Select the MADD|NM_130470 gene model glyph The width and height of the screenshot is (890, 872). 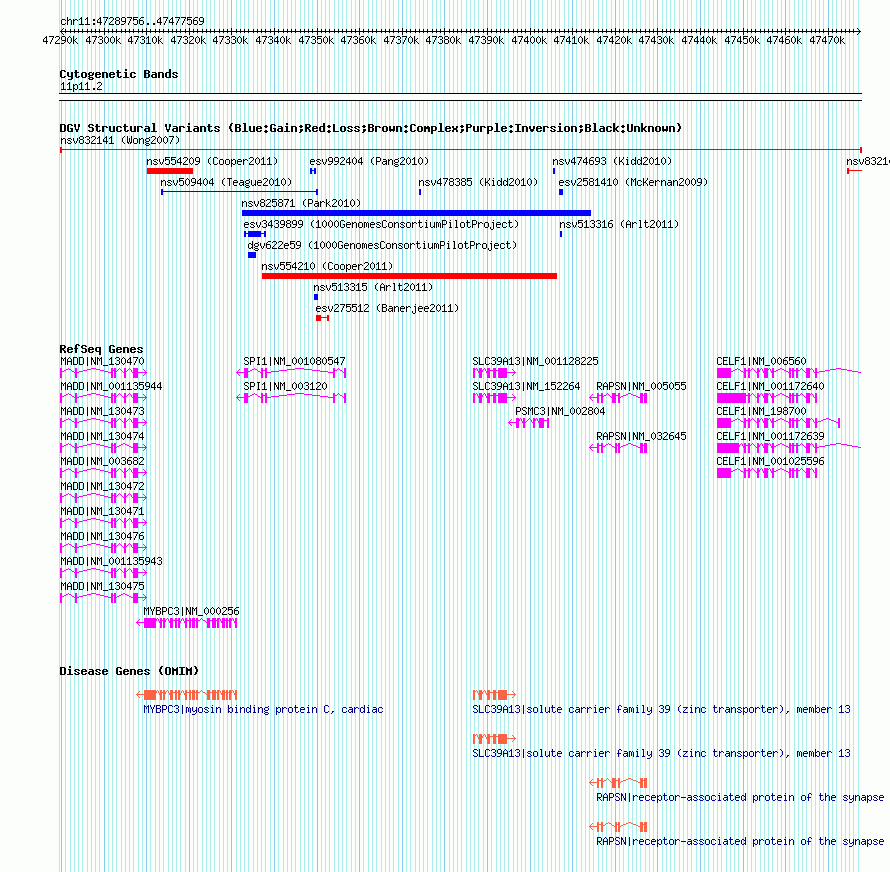pos(103,373)
